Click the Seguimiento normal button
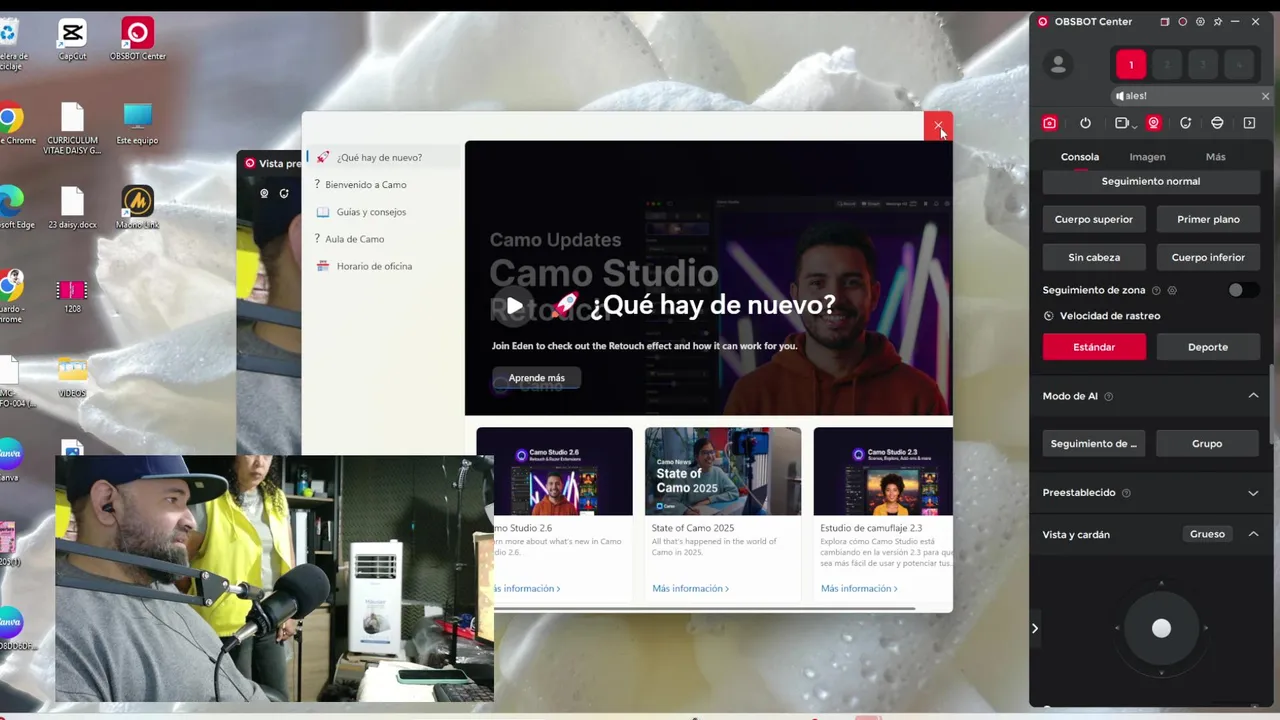The height and width of the screenshot is (720, 1280). pos(1151,181)
